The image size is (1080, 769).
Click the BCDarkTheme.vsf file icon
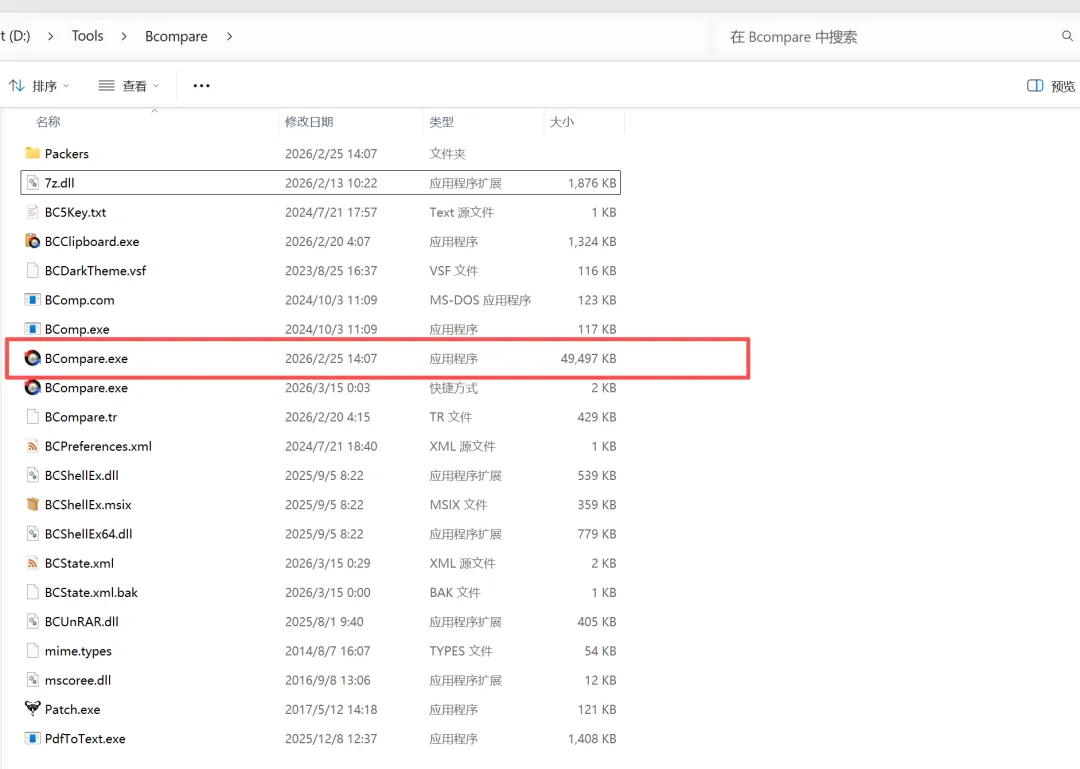click(32, 270)
